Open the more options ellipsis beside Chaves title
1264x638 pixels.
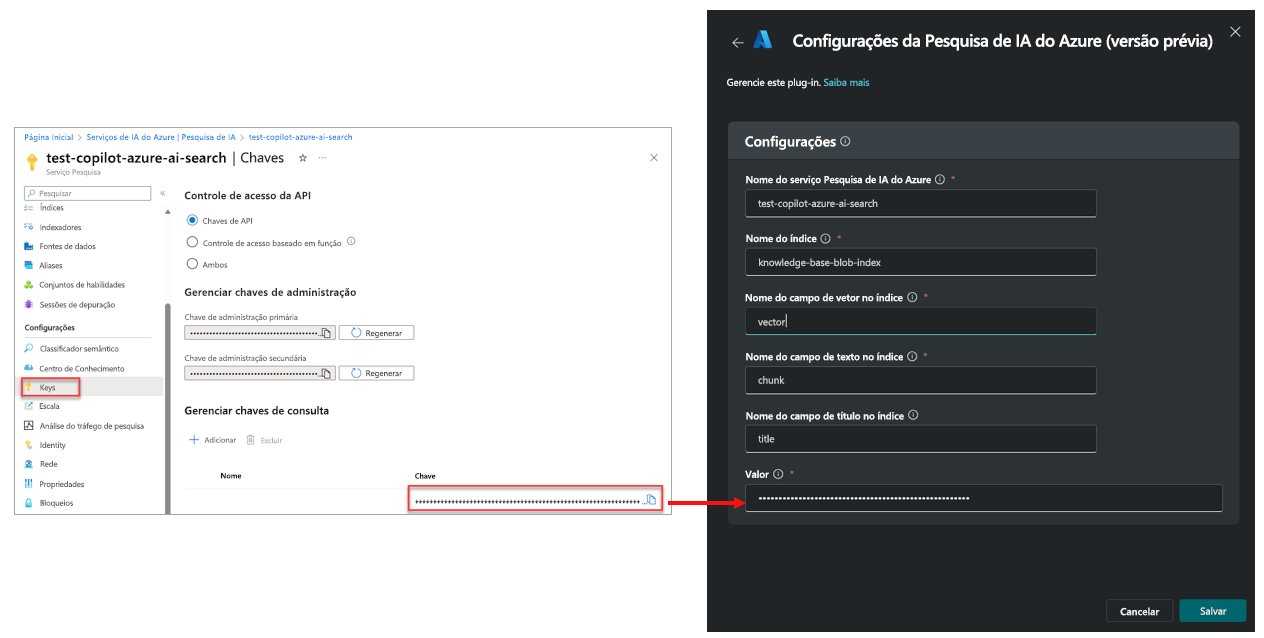[x=322, y=158]
